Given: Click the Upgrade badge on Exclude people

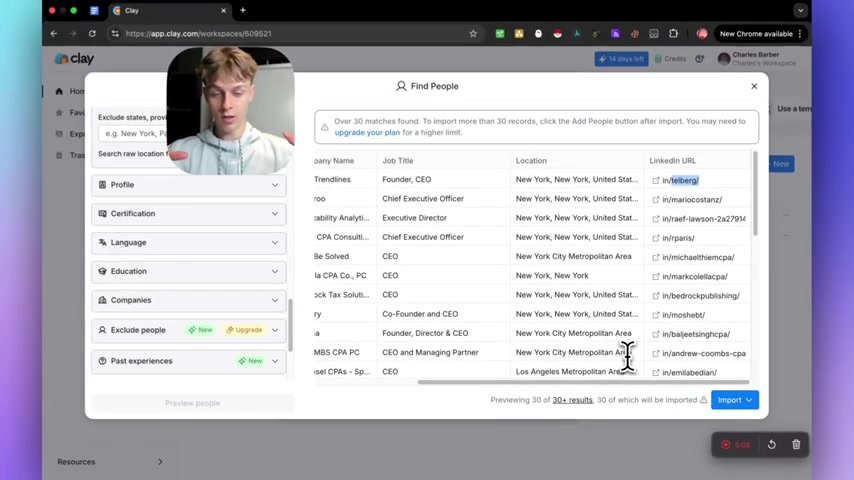Looking at the screenshot, I should coord(245,330).
